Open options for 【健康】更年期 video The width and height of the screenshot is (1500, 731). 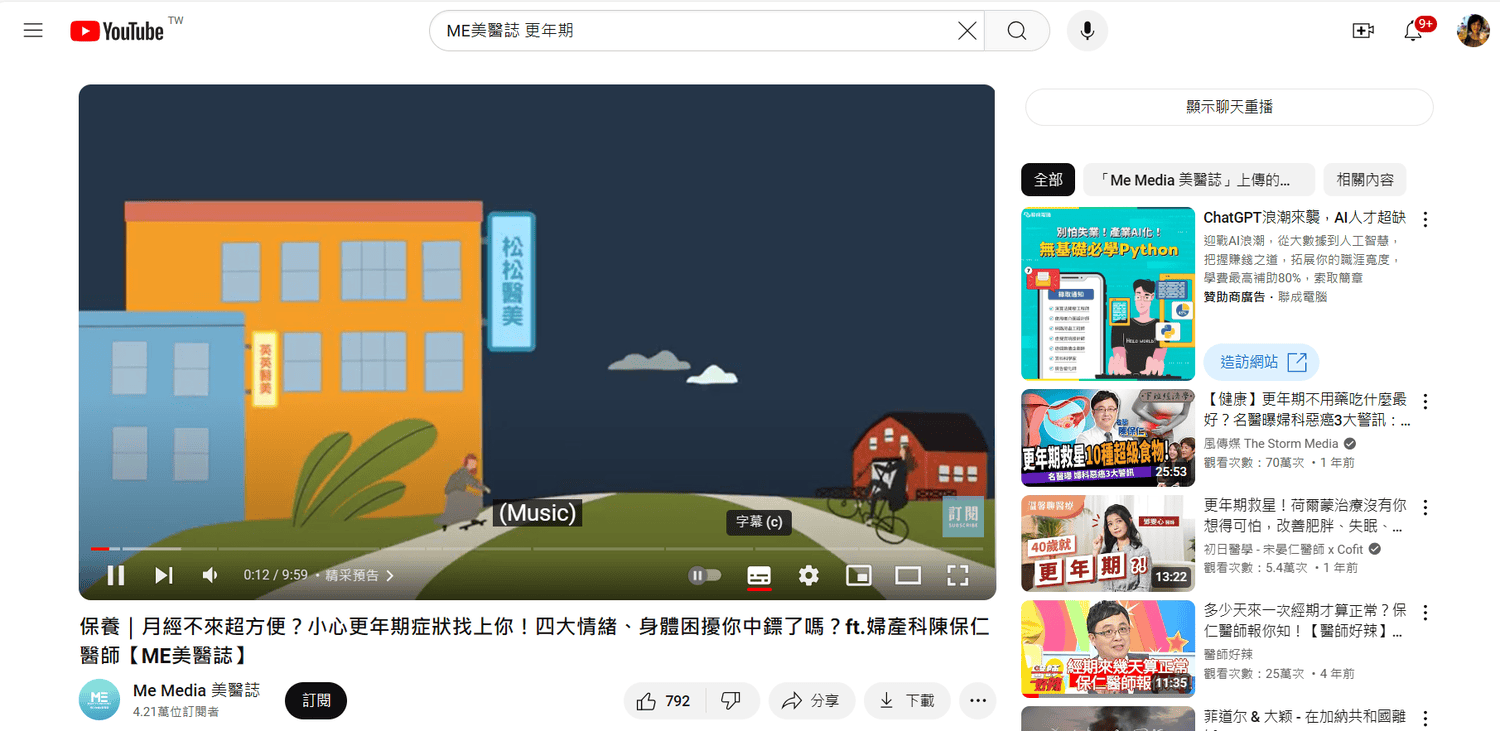[1425, 402]
